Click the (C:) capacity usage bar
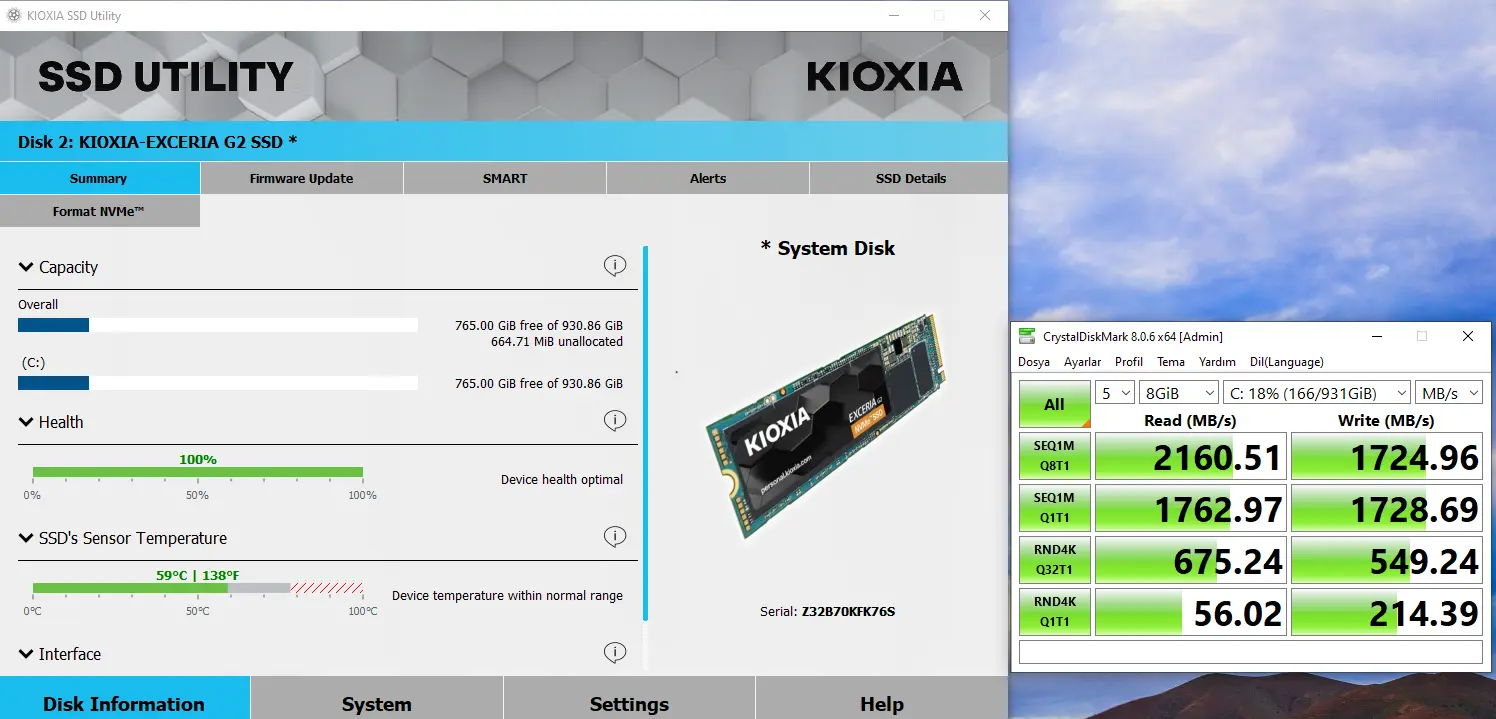The image size is (1496, 719). pyautogui.click(x=218, y=383)
